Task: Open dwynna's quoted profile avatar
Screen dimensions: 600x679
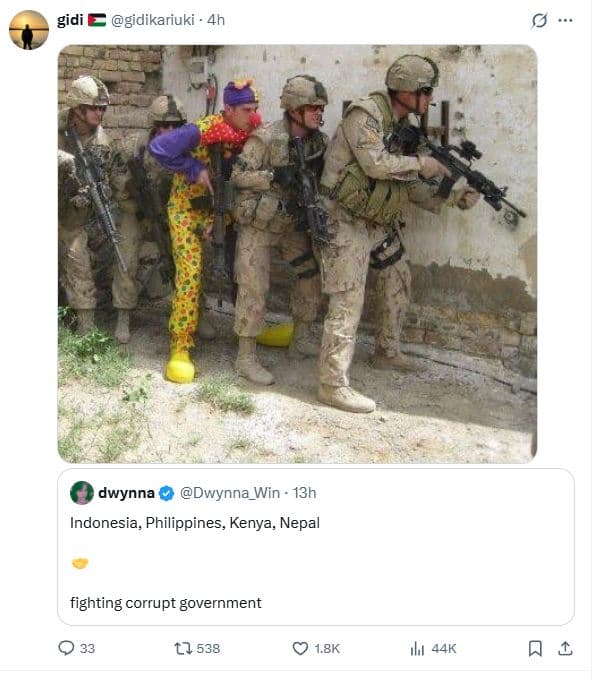Action: tap(82, 493)
